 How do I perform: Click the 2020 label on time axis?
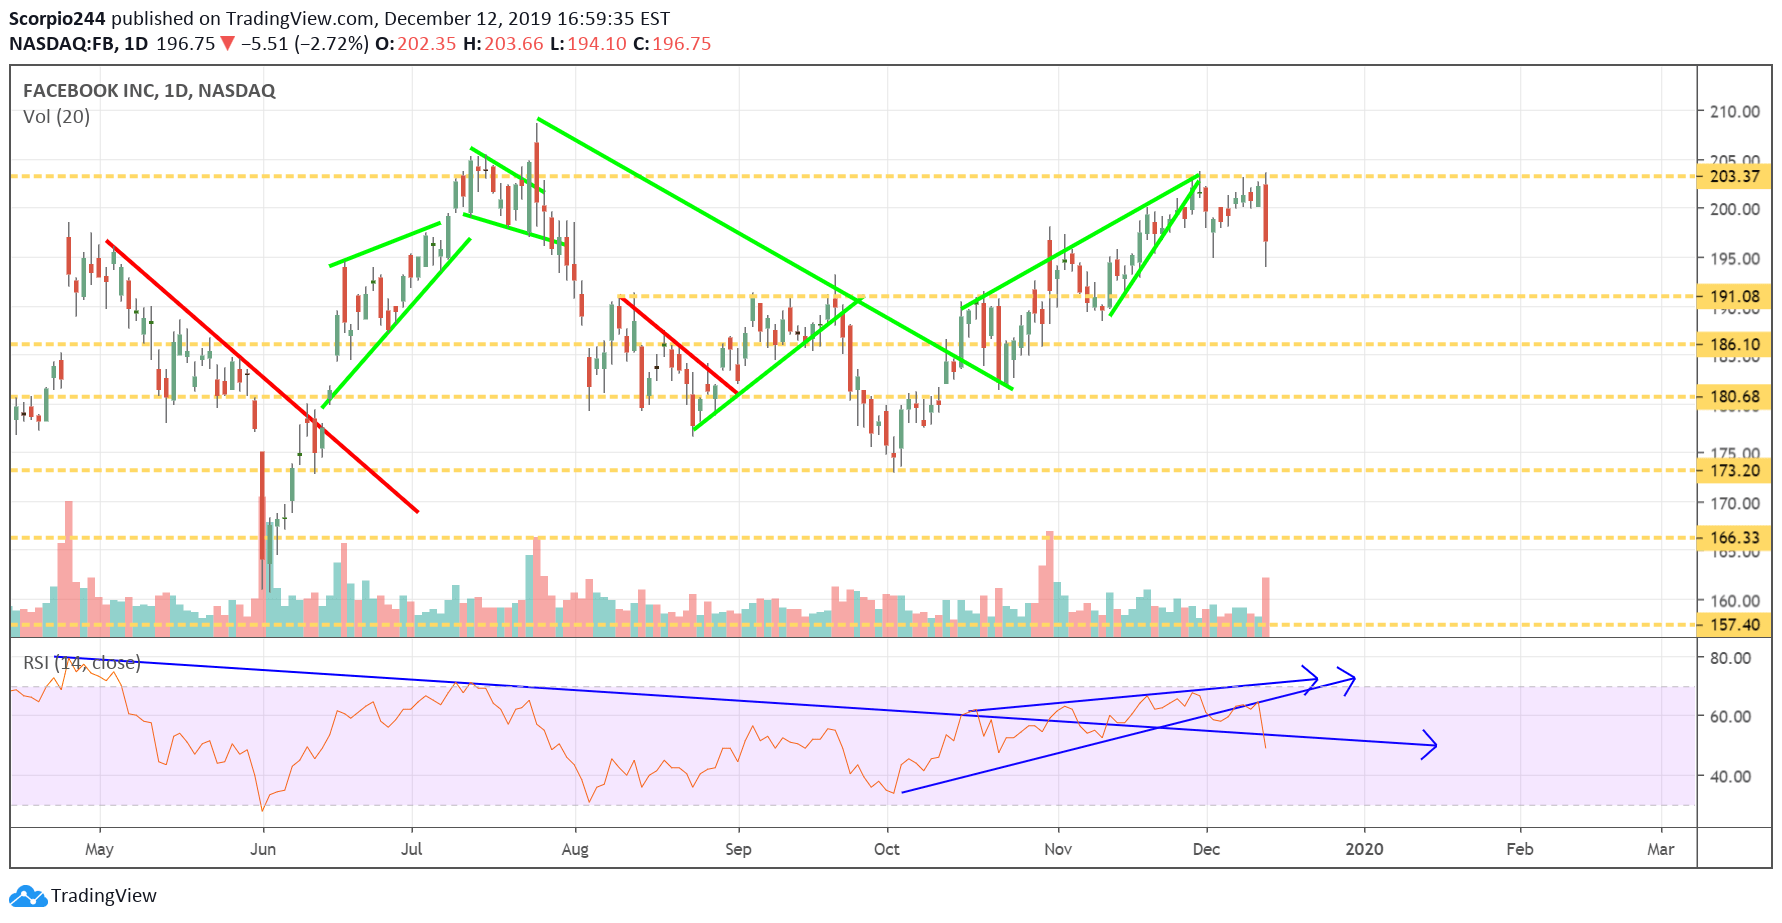[1365, 849]
